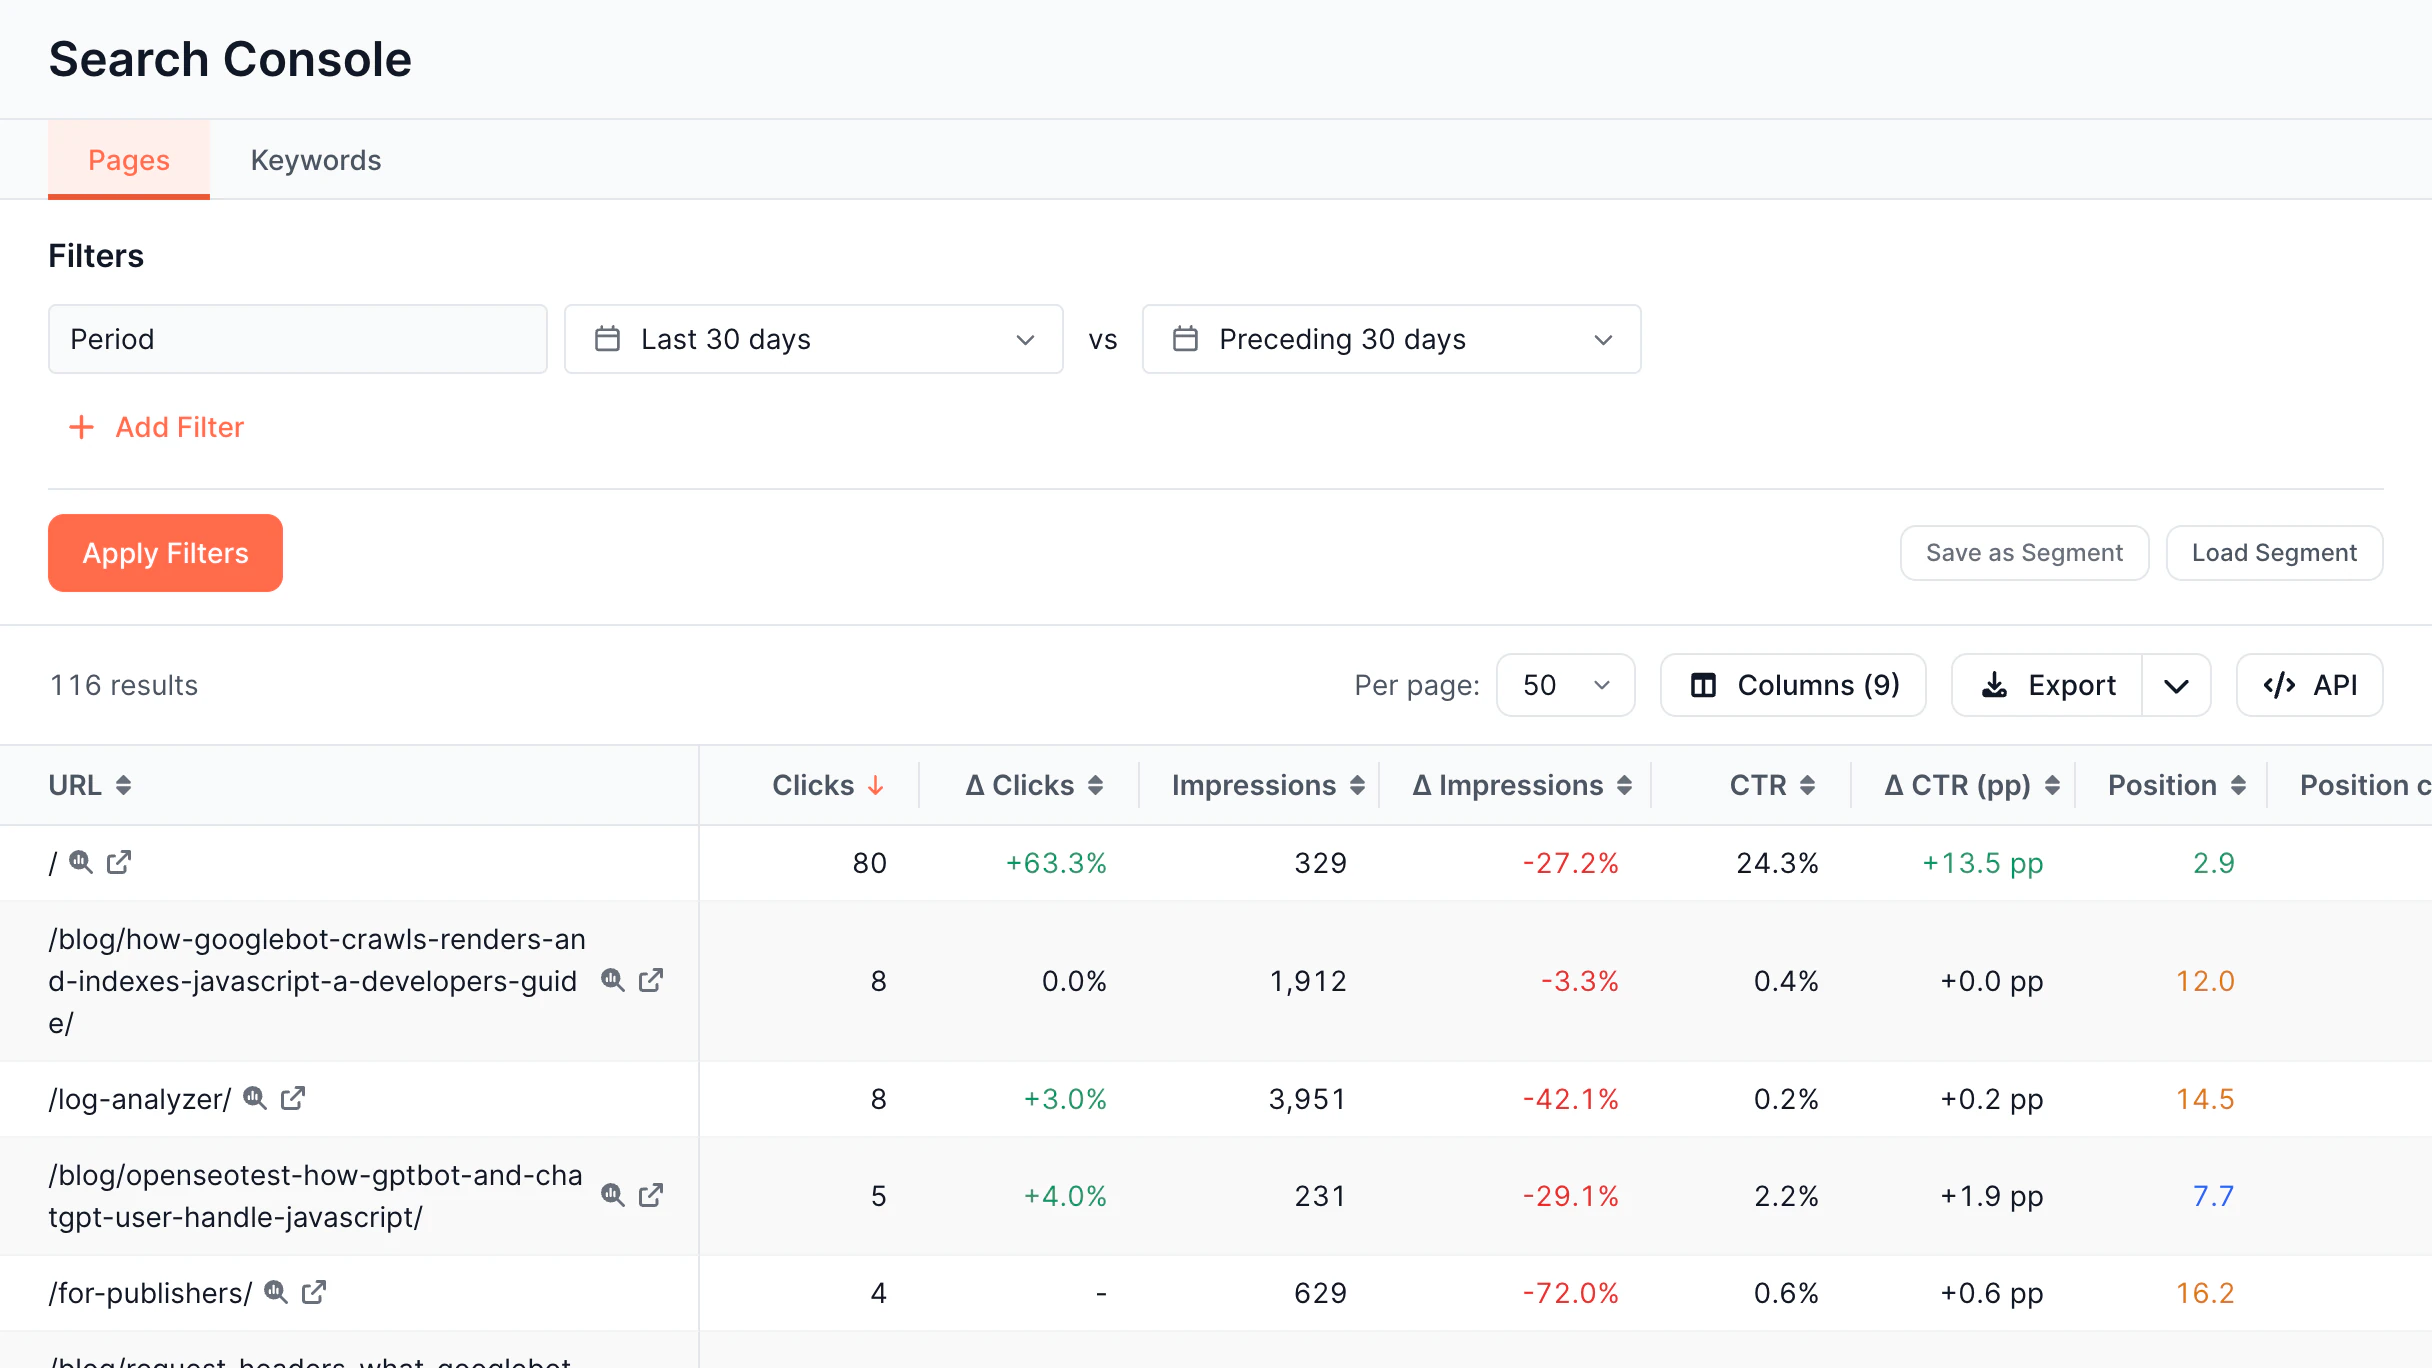
Task: Open the Preceding 30 days comparison dropdown
Action: coord(1391,339)
